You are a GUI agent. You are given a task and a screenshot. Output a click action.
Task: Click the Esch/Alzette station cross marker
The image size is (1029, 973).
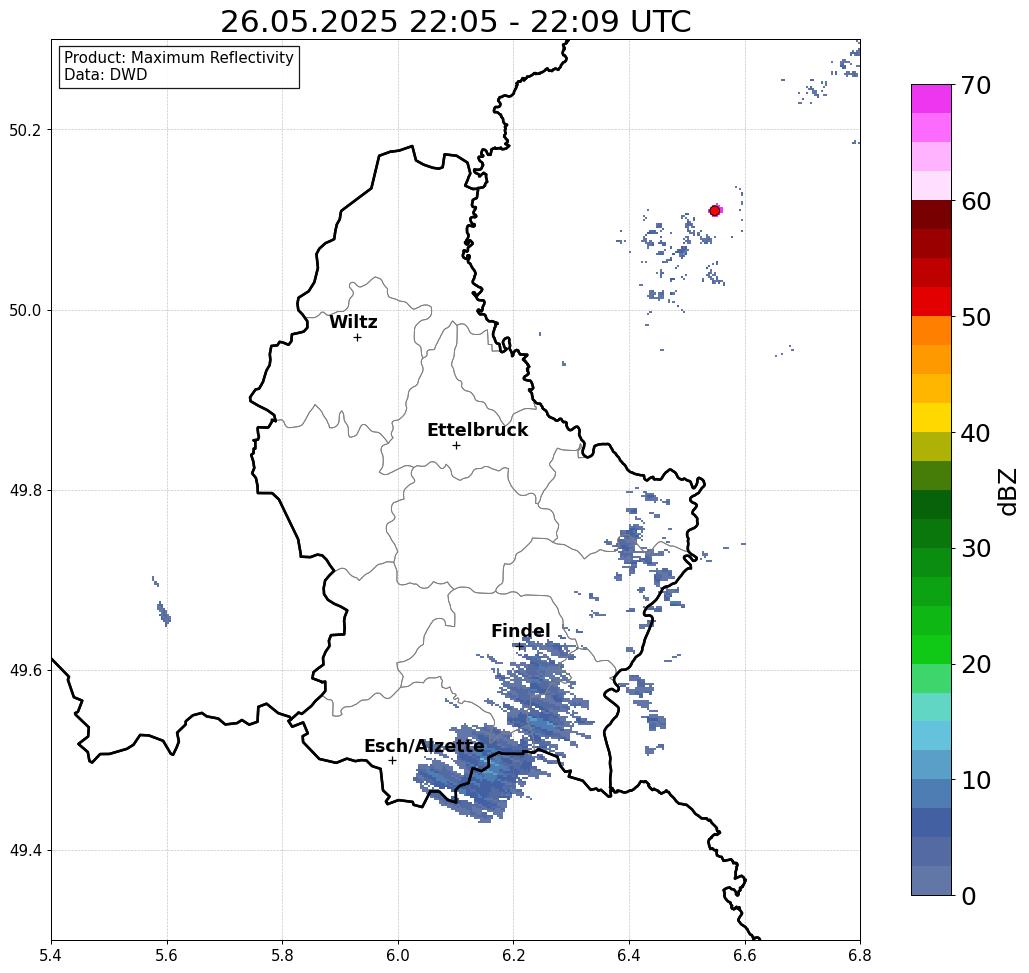pyautogui.click(x=392, y=760)
